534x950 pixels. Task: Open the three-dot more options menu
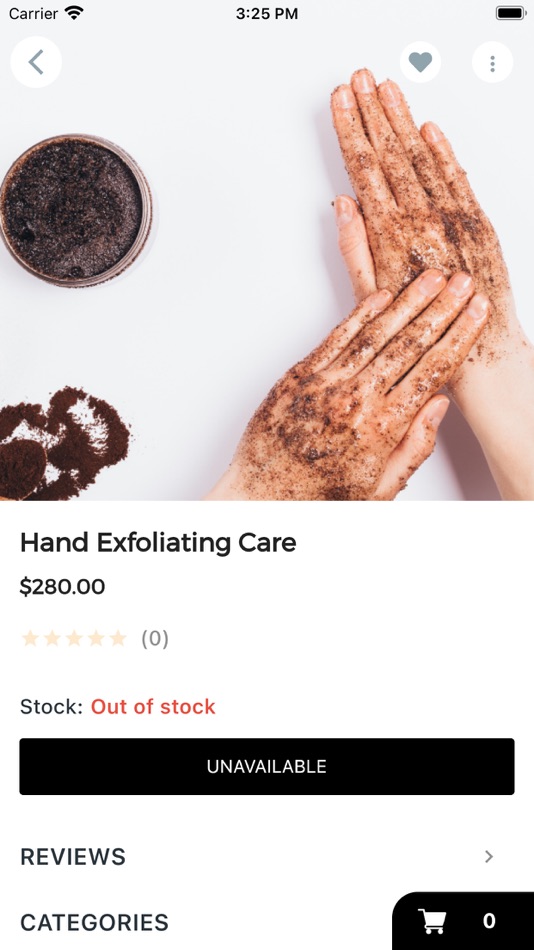point(492,62)
